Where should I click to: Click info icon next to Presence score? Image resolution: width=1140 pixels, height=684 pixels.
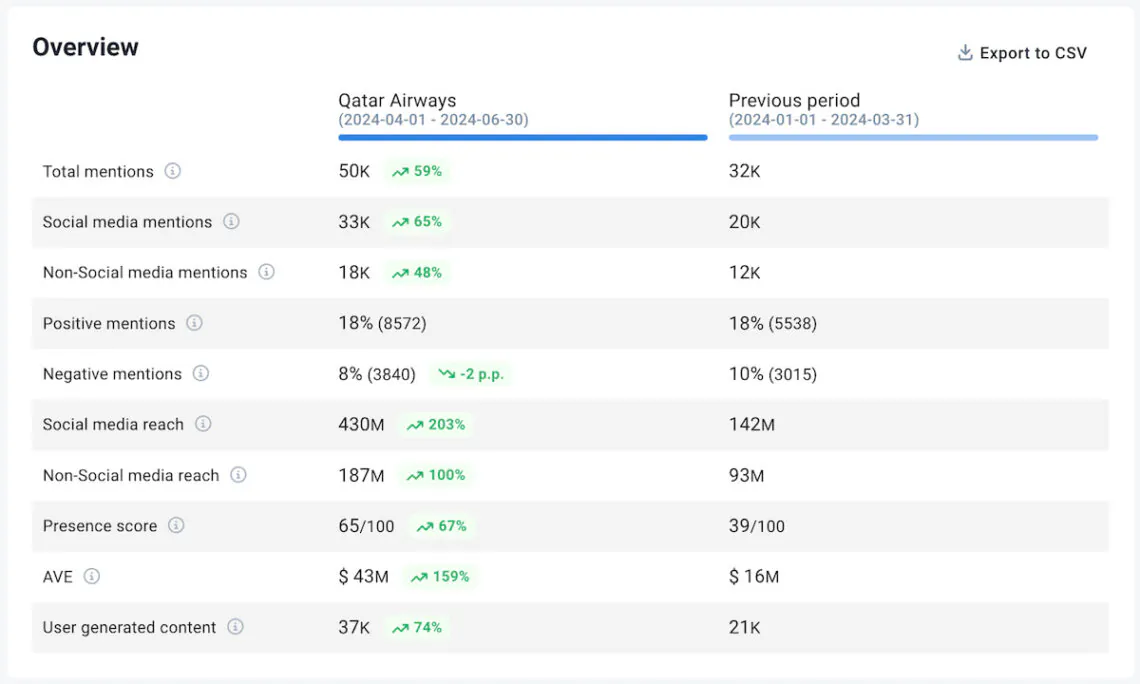click(176, 525)
